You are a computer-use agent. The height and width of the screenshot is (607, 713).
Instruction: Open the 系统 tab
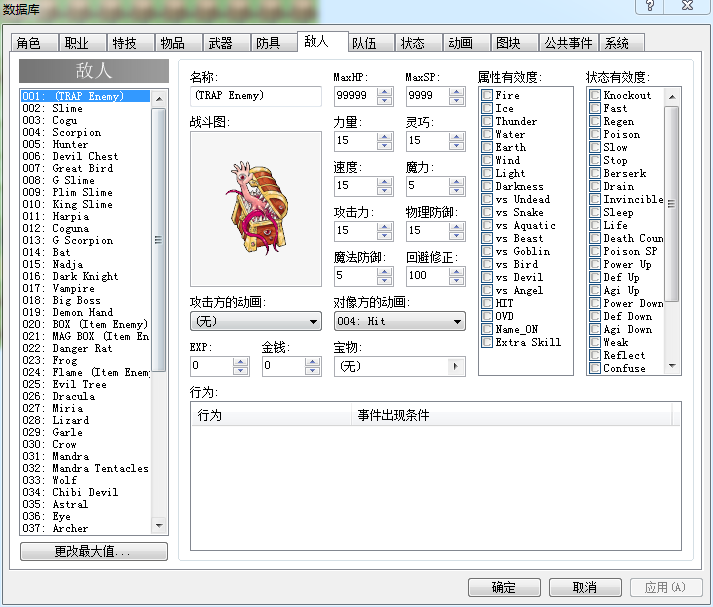(622, 43)
